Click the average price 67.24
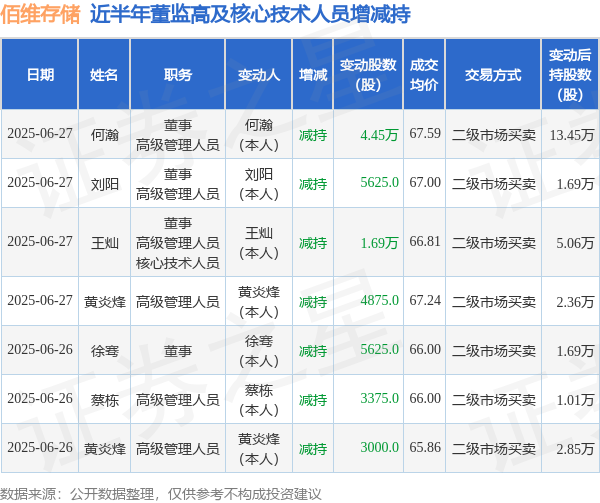The height and width of the screenshot is (503, 600). 425,301
